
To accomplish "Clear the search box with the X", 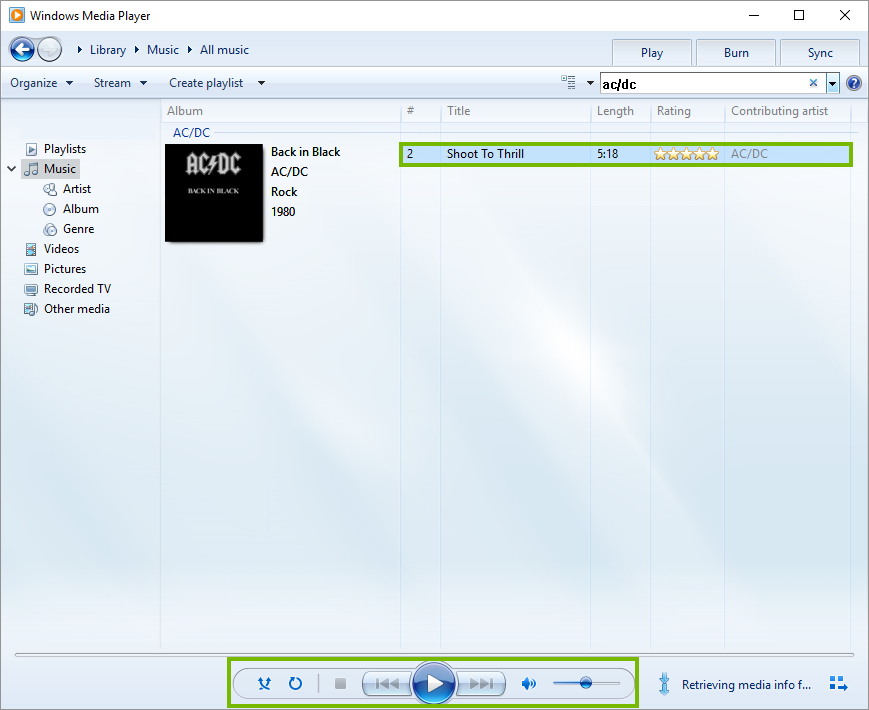I will [813, 83].
